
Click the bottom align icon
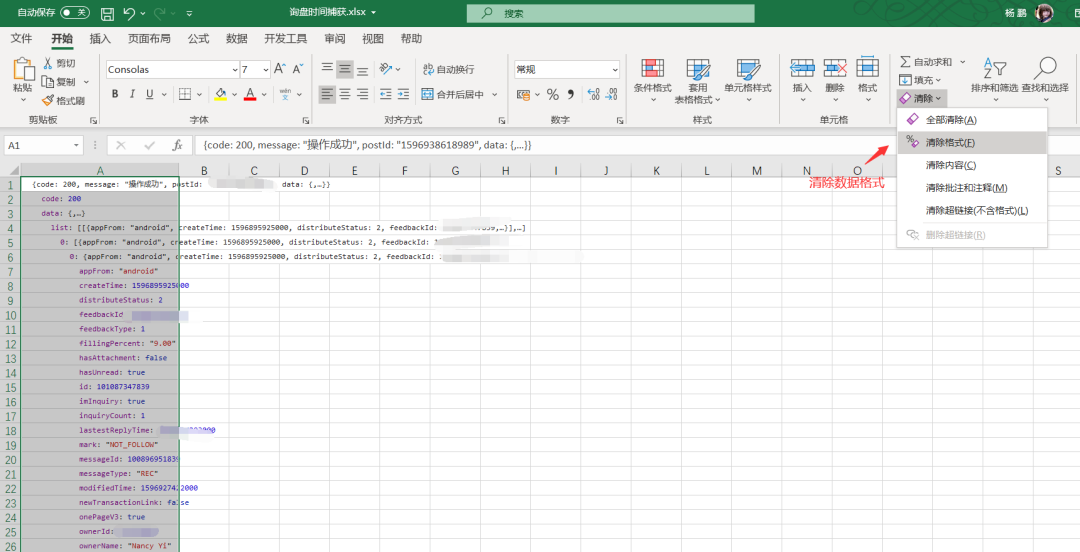(362, 69)
